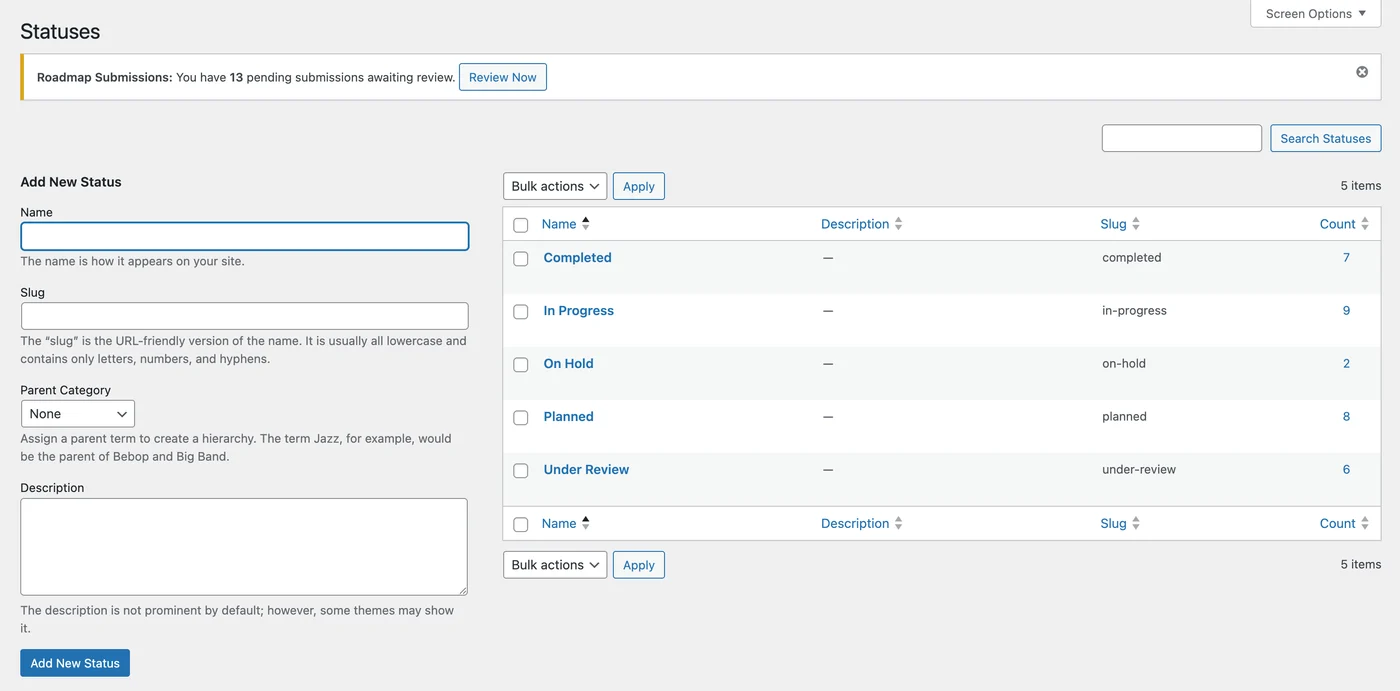Open the Planned status link
Screen dimensions: 1400x691
click(569, 416)
